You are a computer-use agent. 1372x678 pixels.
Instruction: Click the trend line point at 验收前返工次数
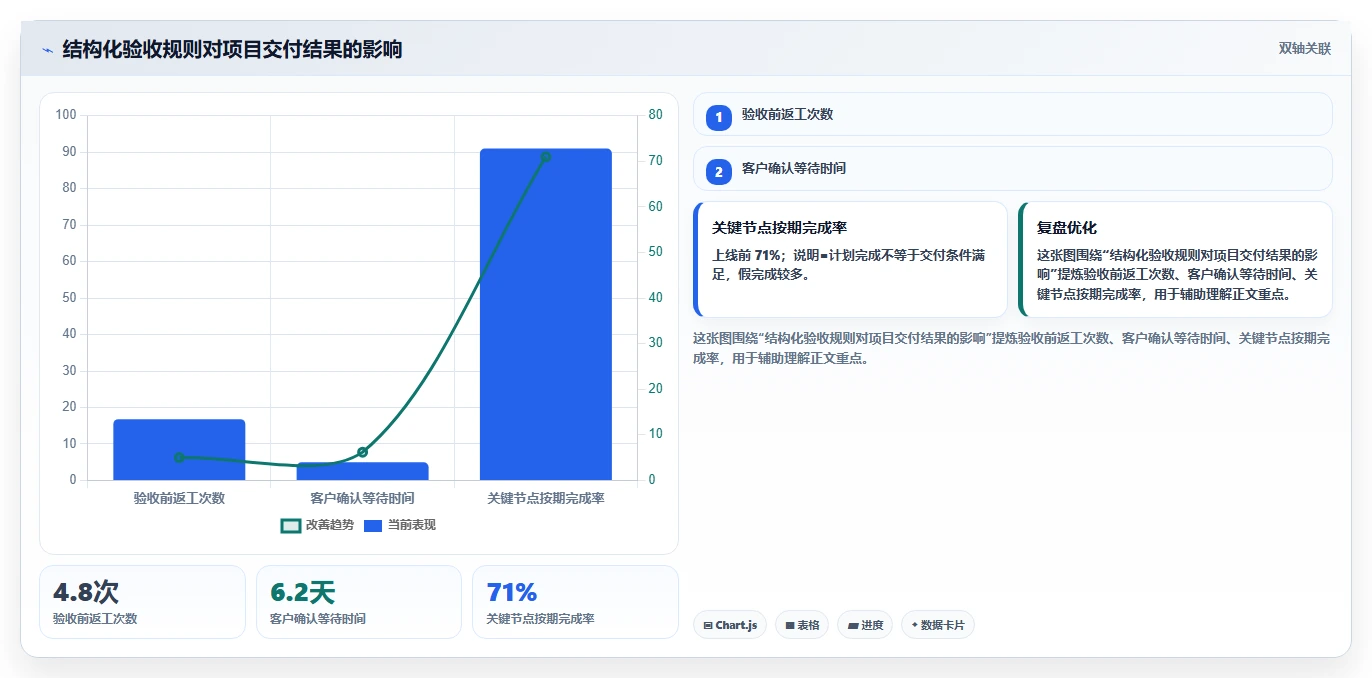click(179, 457)
